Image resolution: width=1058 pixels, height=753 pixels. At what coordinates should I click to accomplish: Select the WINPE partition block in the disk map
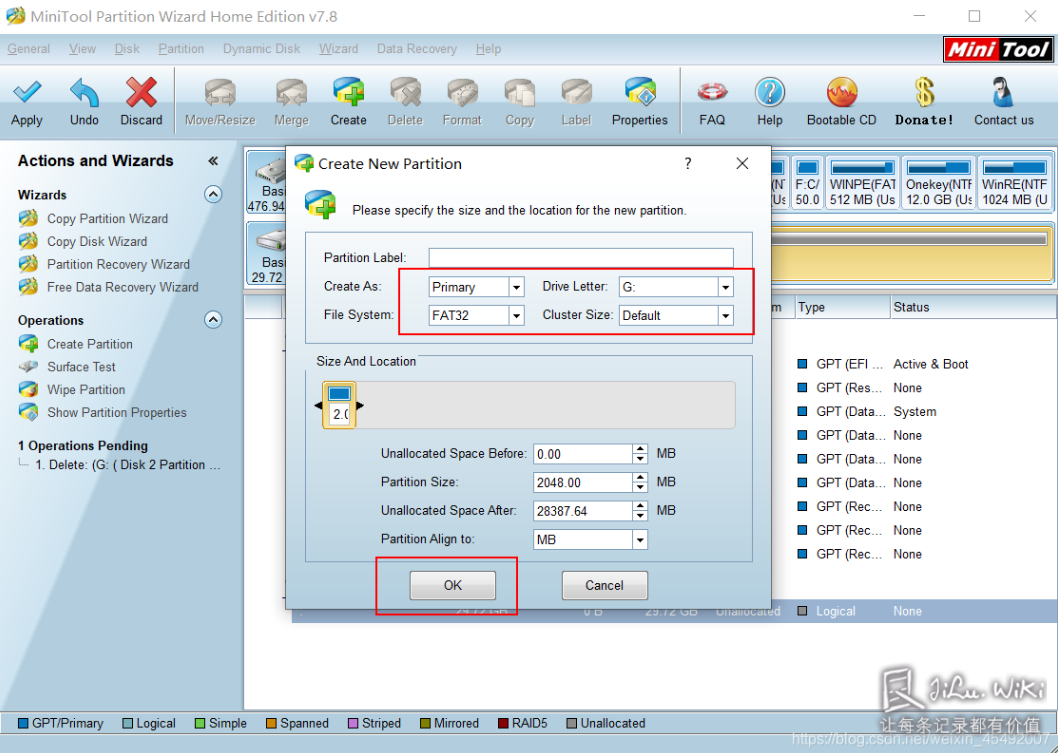[863, 183]
